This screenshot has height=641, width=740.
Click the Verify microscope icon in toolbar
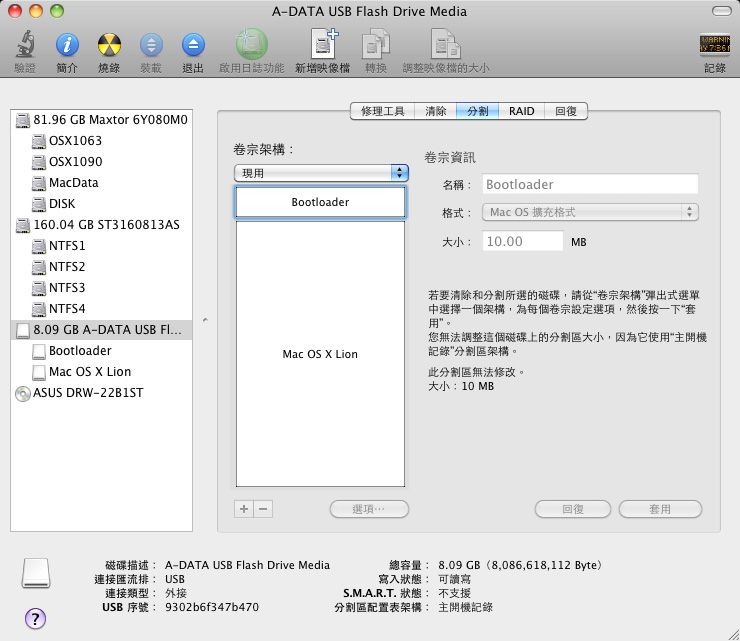pyautogui.click(x=25, y=45)
